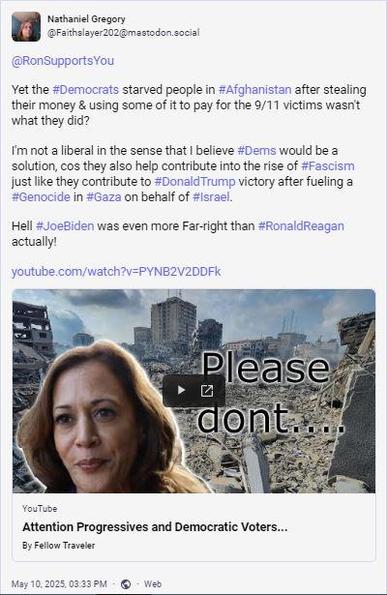Open the @RonSupportsYou mention
The image size is (387, 595).
(x=63, y=61)
